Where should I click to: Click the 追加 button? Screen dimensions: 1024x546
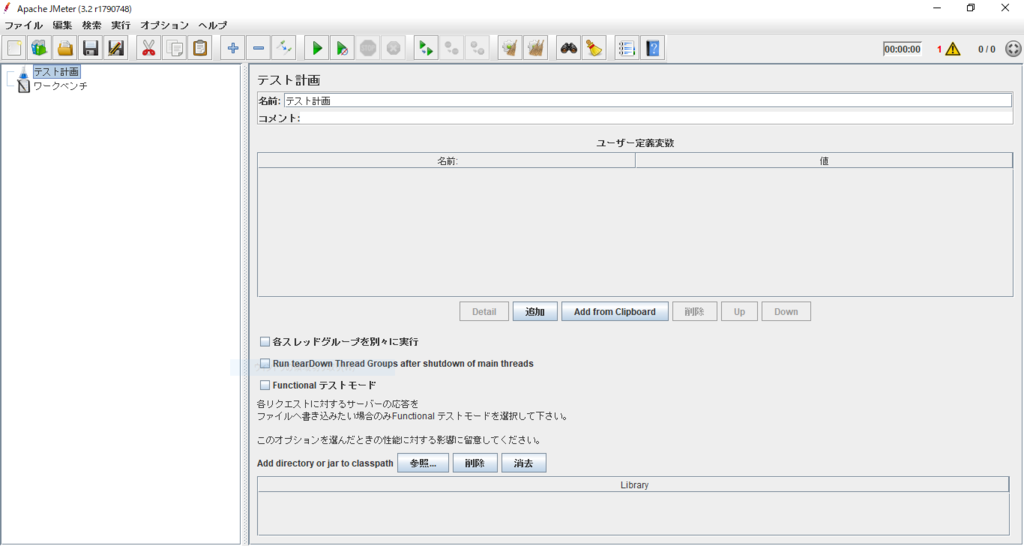click(535, 312)
